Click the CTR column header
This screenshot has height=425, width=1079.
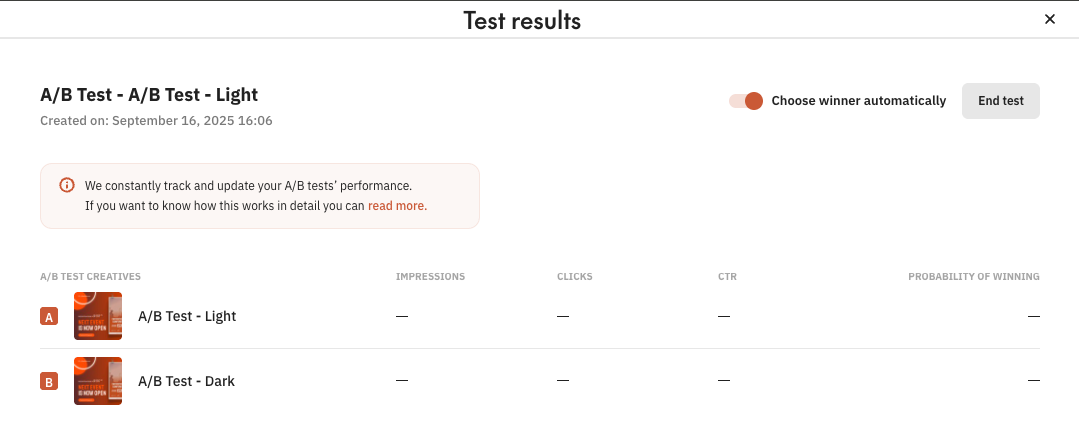point(727,276)
